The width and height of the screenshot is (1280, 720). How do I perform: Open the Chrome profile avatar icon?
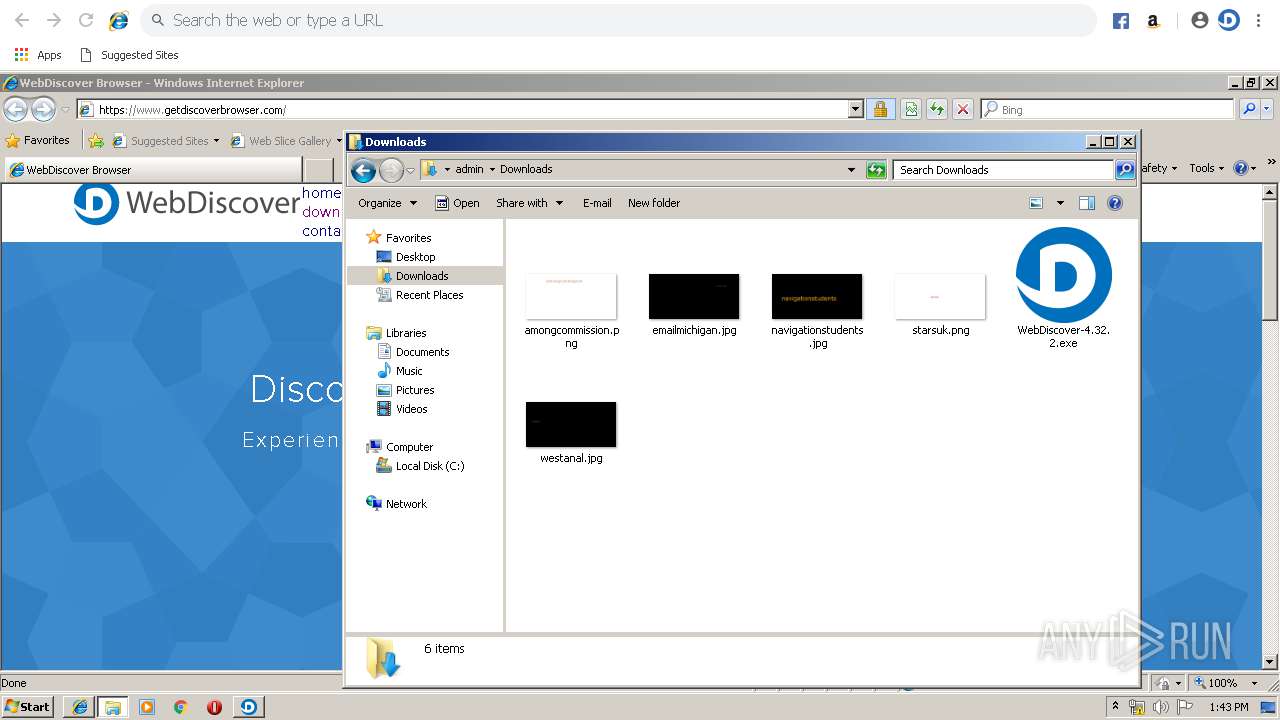[x=1199, y=20]
